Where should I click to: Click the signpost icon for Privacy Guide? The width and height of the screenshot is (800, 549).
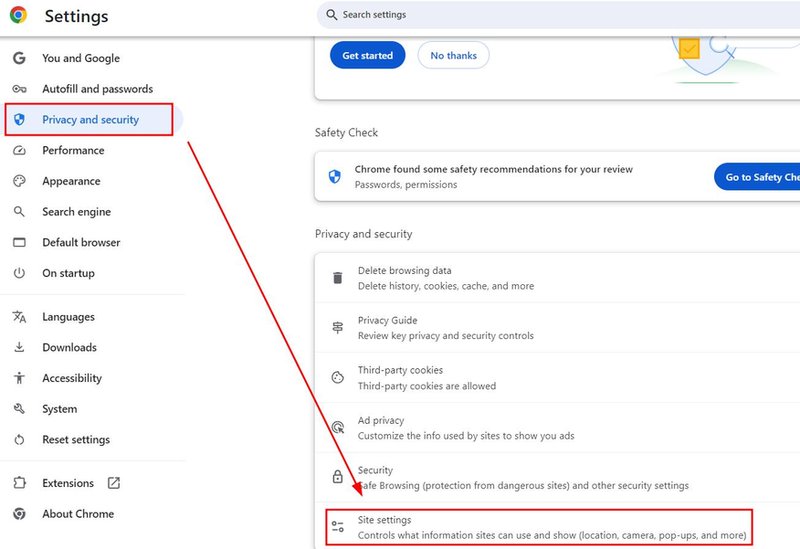(x=338, y=328)
